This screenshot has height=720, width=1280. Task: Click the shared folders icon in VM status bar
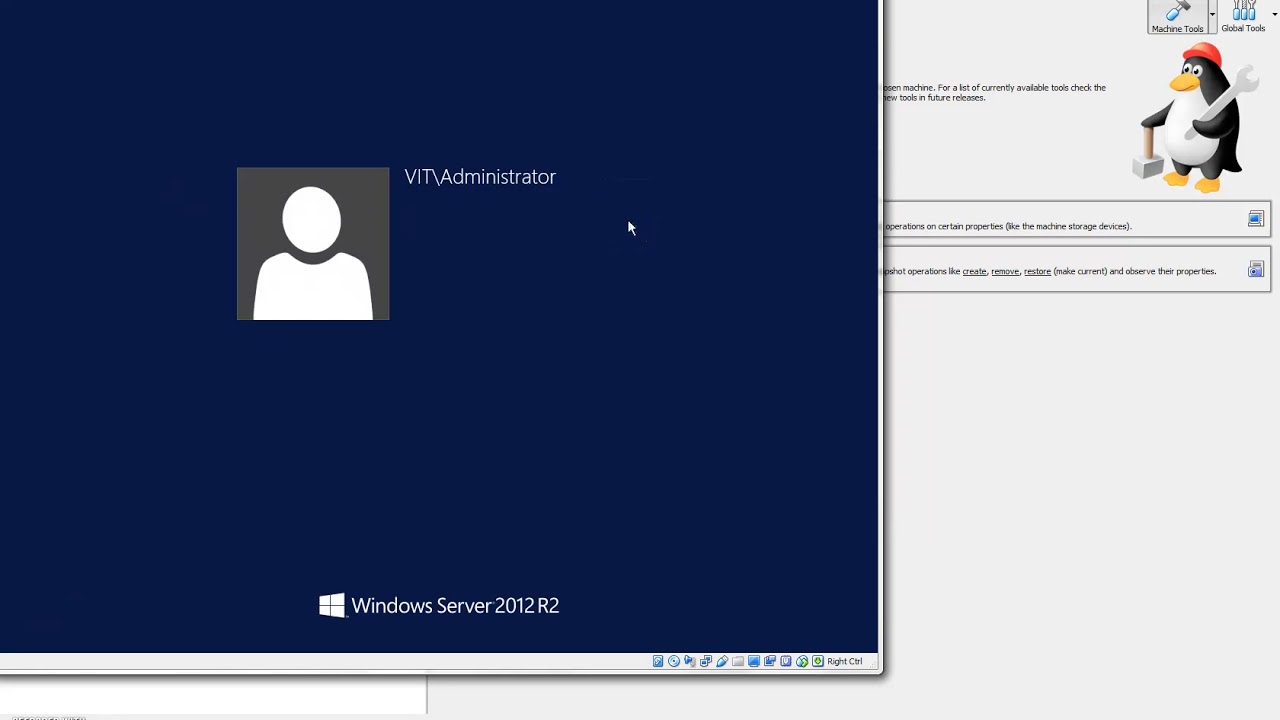(x=738, y=661)
